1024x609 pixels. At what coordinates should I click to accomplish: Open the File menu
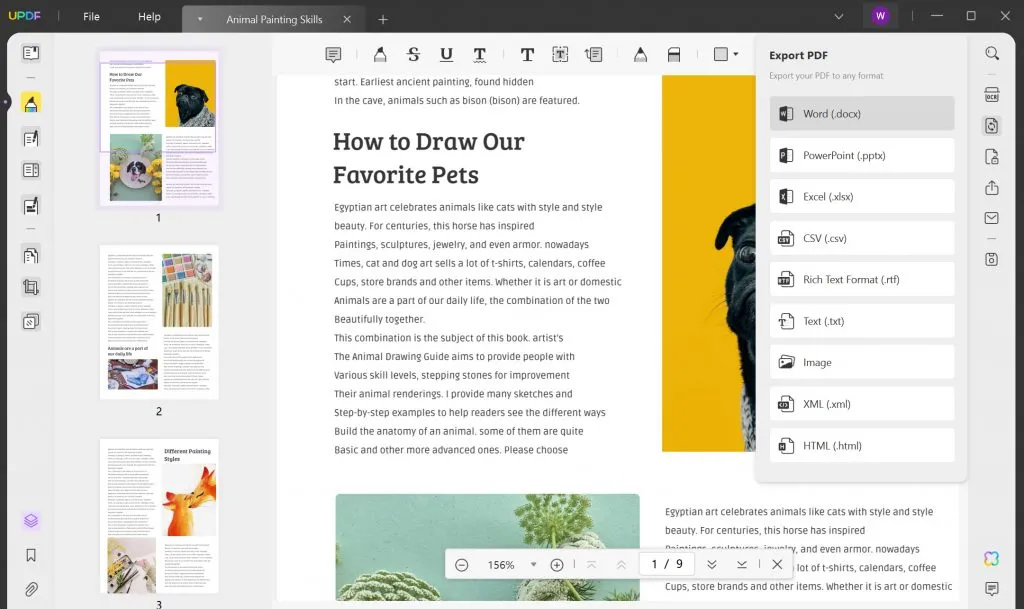point(91,16)
